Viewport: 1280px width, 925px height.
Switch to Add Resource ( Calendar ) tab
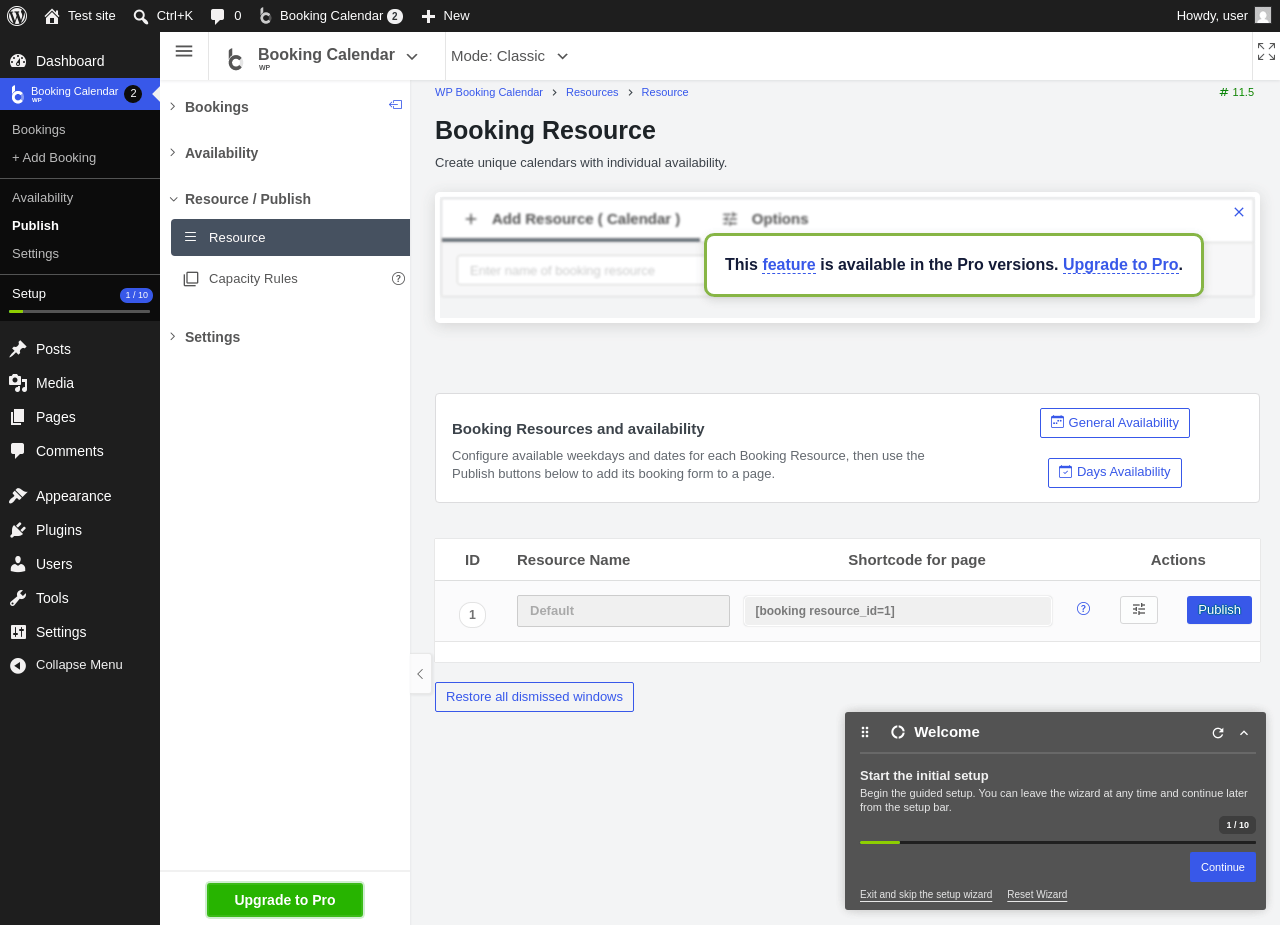pyautogui.click(x=572, y=219)
